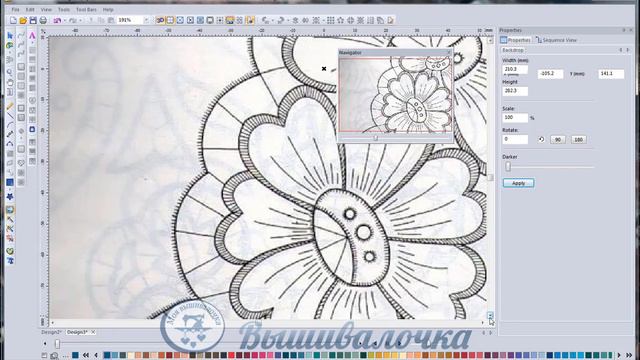
Task: Click the Navigator zoom slider handle
Action: pyautogui.click(x=376, y=138)
